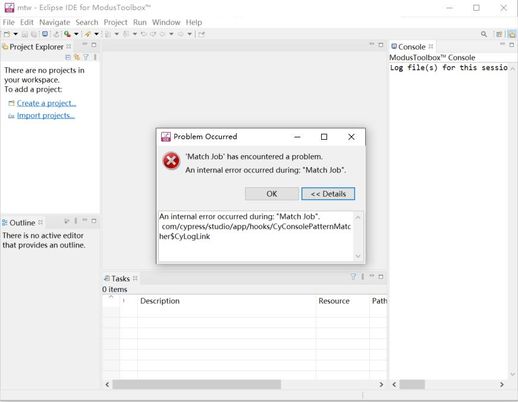Minimize the Tasks view
Viewport: 518px width, 402px height.
372,276
